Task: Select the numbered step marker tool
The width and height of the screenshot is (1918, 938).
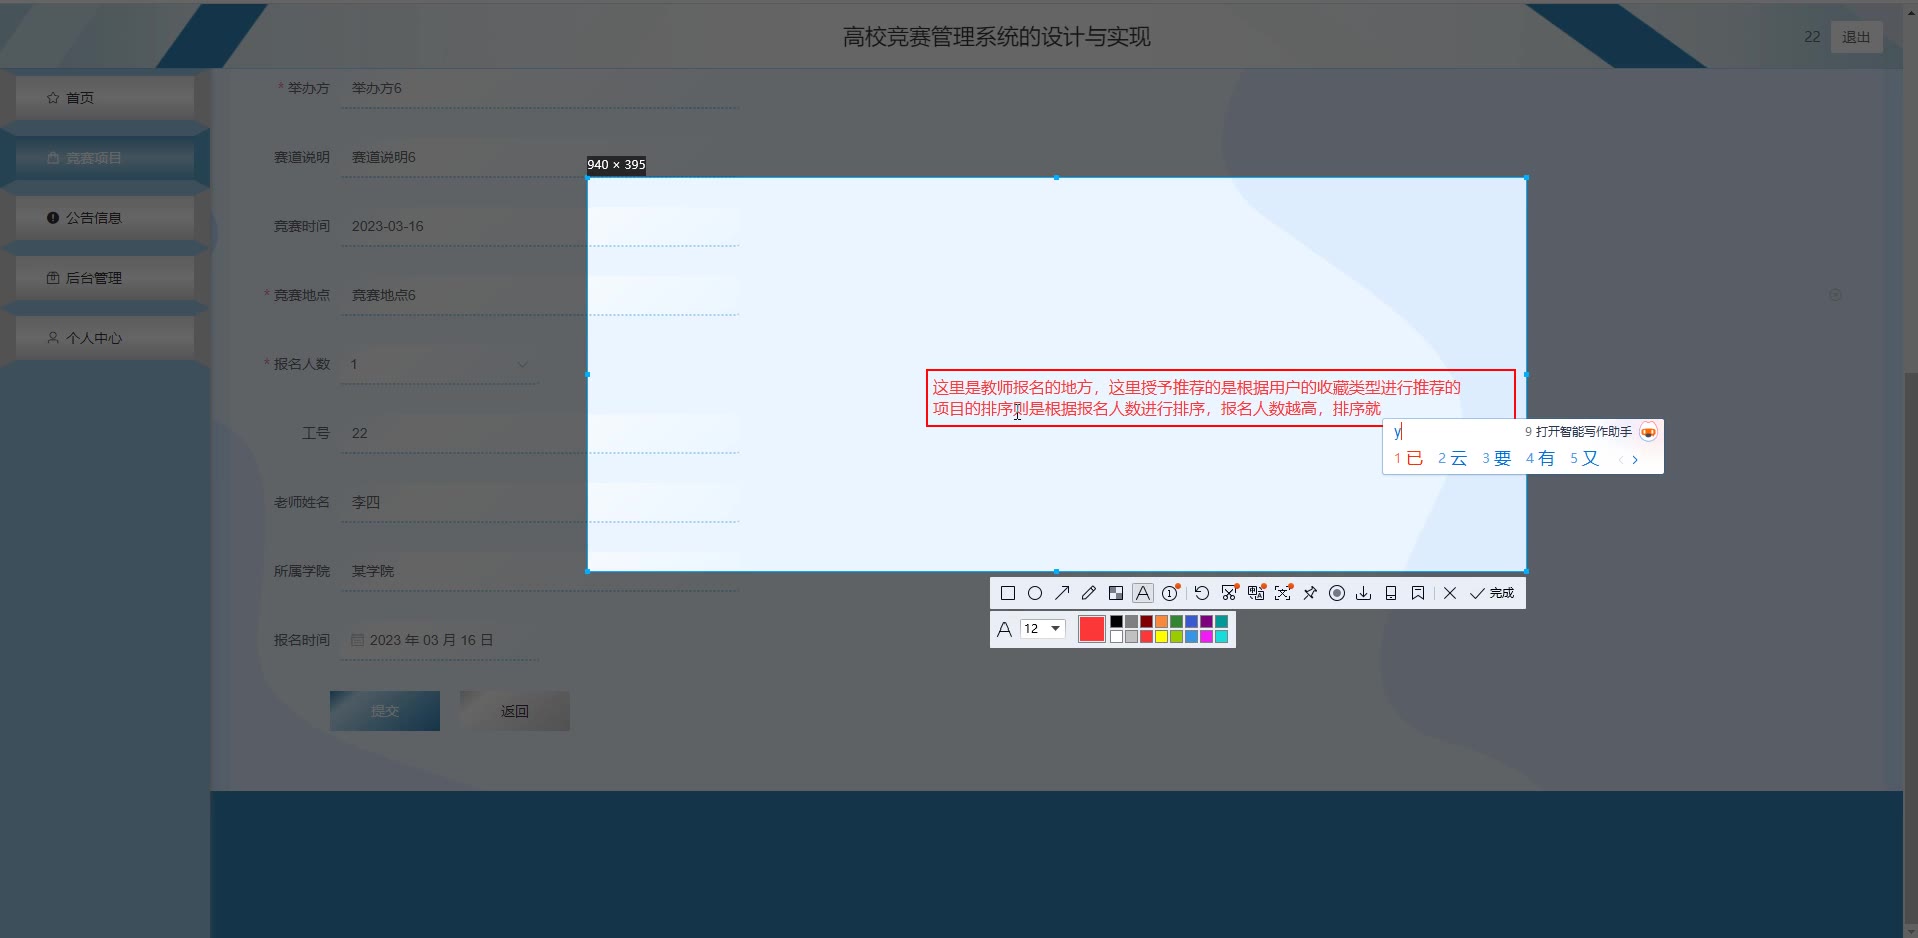Action: (x=1170, y=593)
